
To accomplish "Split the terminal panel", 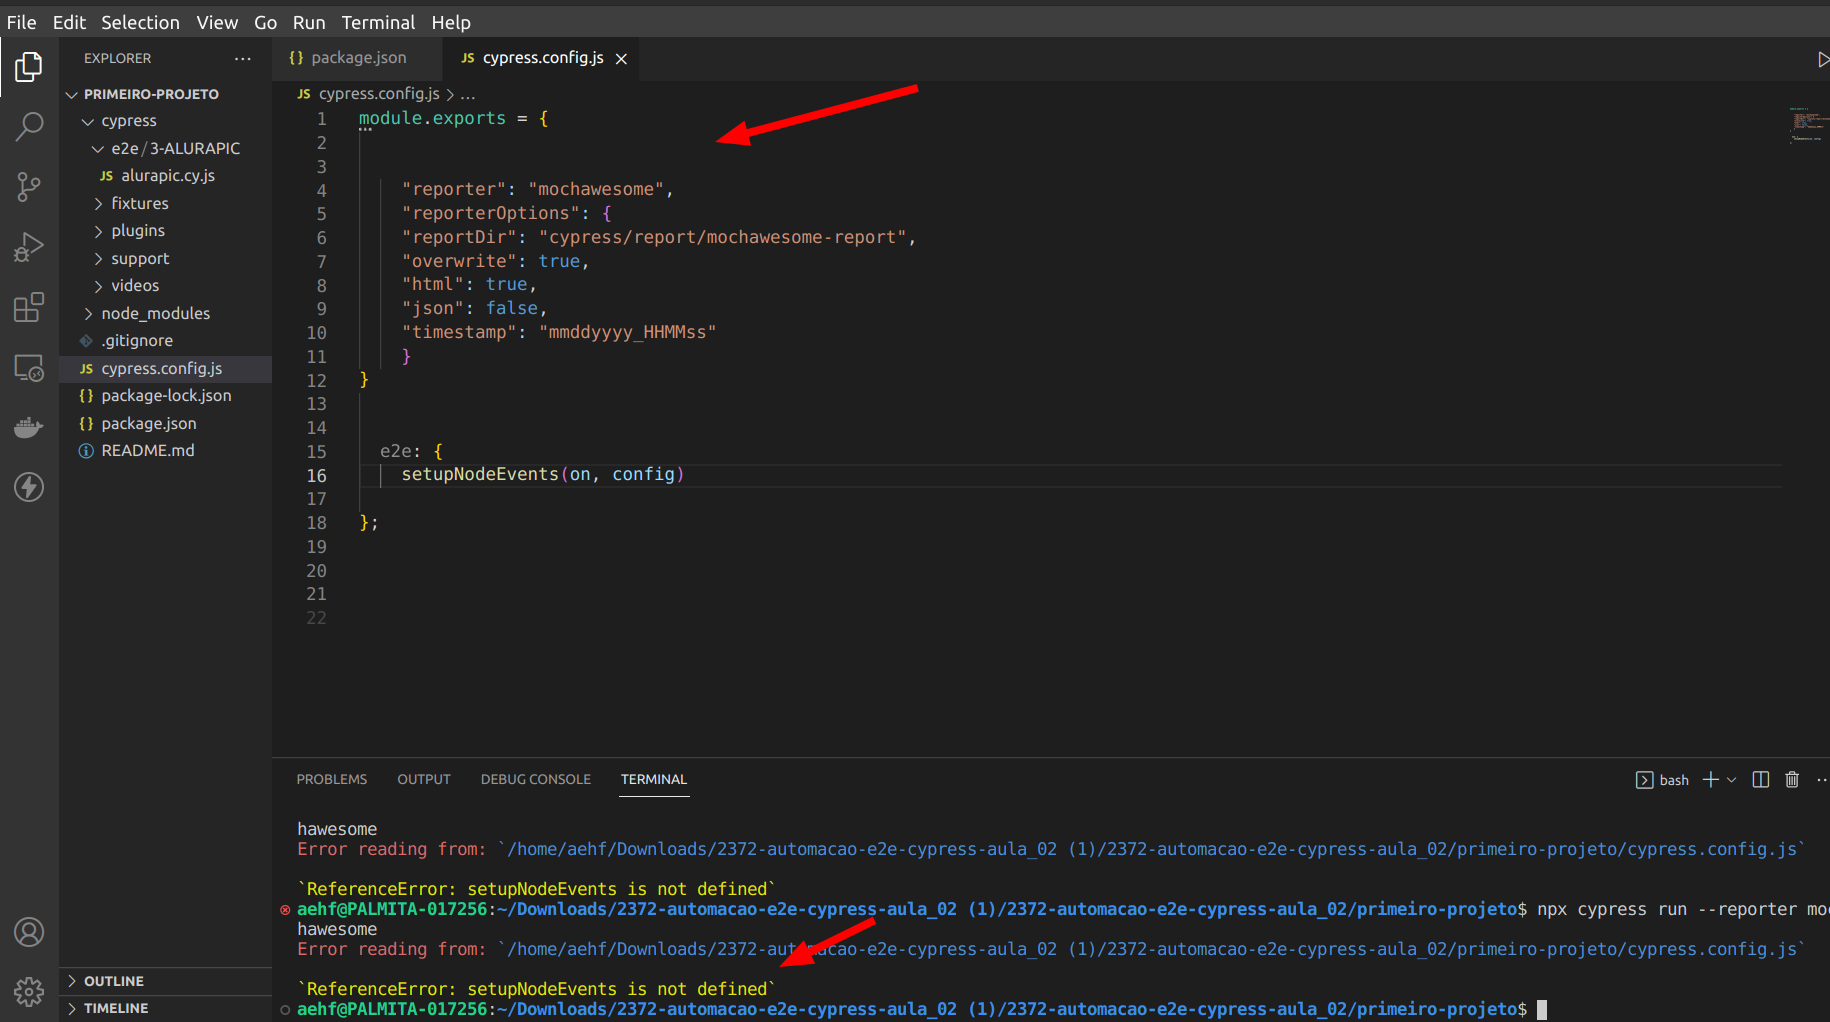I will point(1761,780).
